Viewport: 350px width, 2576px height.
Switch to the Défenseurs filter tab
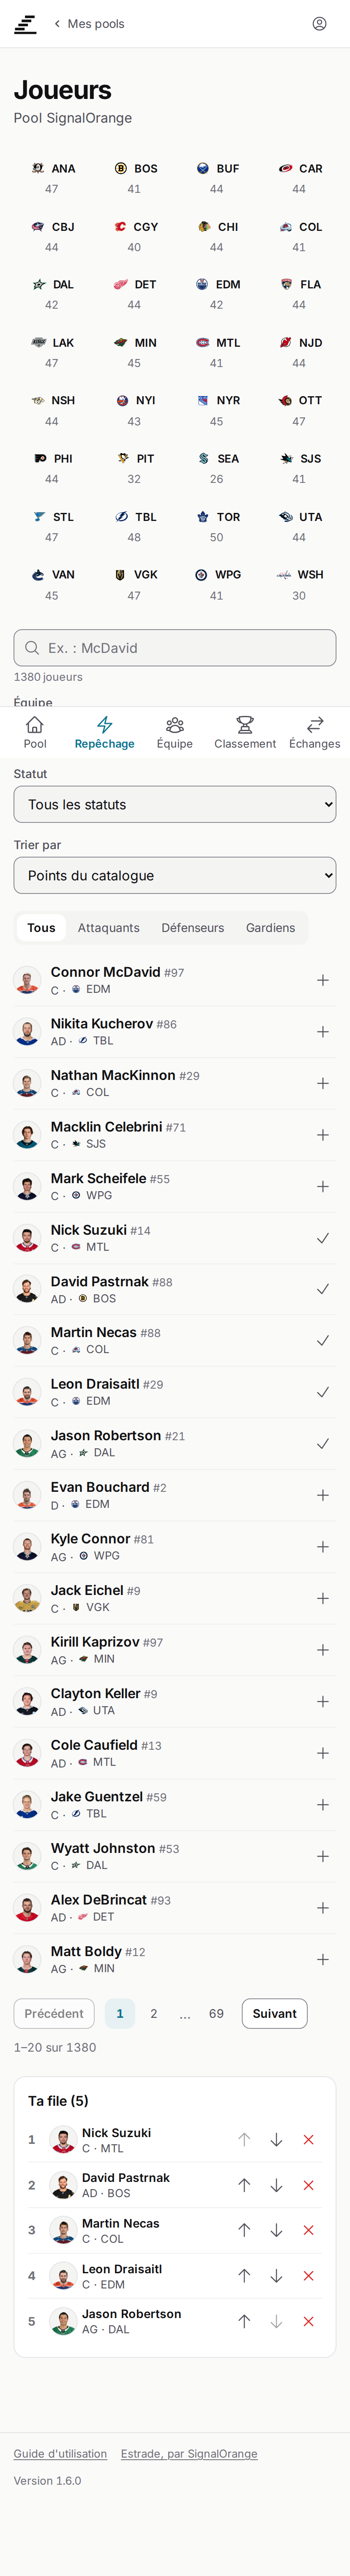point(193,928)
